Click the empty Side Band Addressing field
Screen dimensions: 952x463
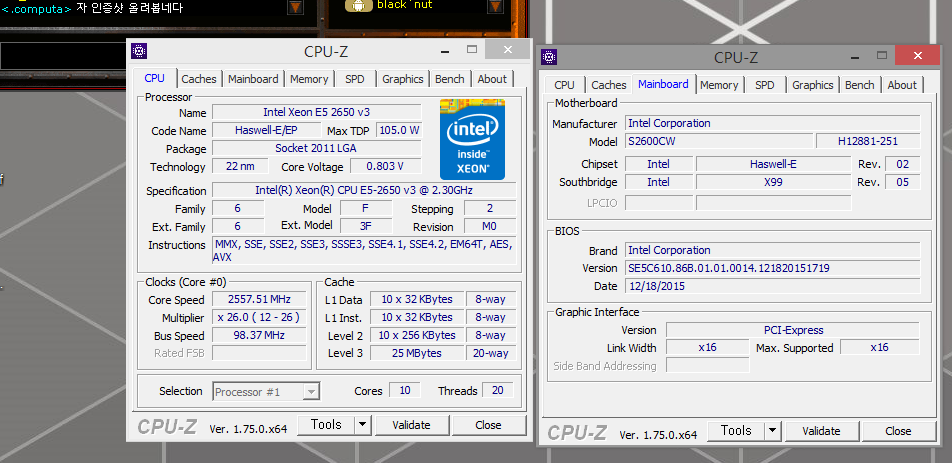pos(707,366)
